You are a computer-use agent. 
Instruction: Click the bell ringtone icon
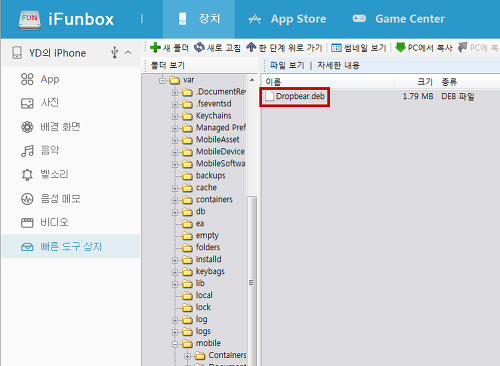tap(27, 175)
